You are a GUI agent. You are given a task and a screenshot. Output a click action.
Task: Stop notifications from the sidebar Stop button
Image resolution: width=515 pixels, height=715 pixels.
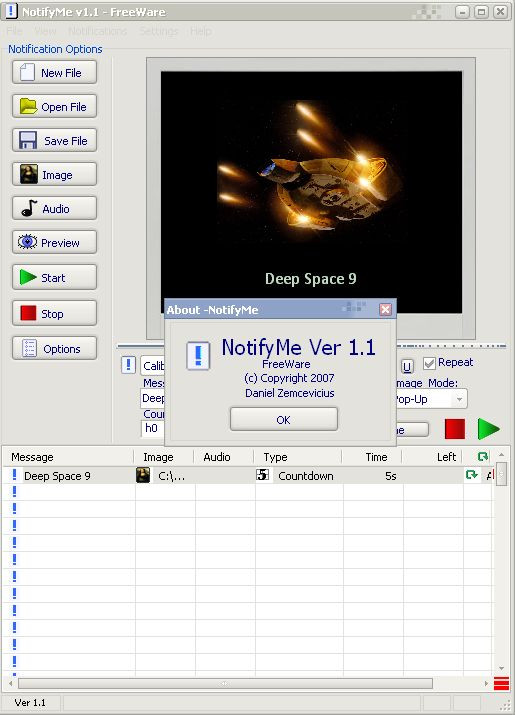pyautogui.click(x=54, y=313)
